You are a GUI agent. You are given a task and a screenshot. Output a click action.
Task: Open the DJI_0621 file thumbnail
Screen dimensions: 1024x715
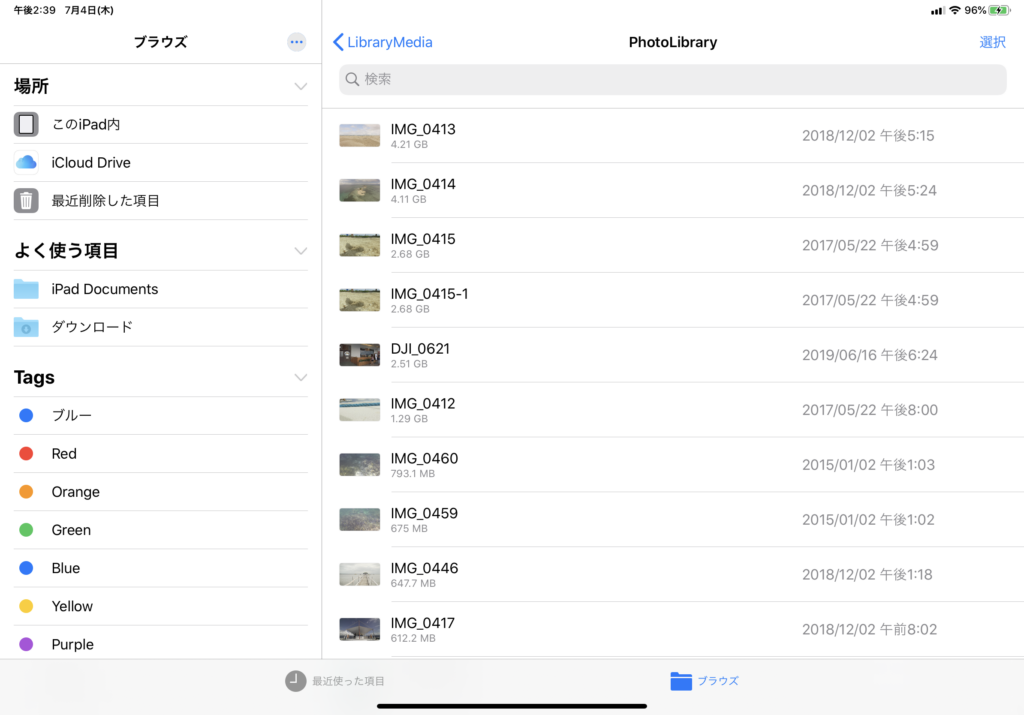tap(360, 355)
